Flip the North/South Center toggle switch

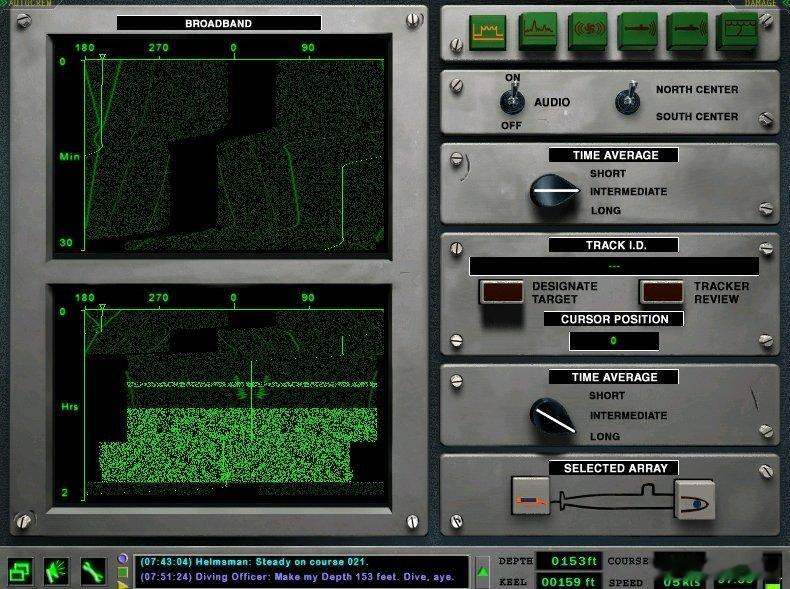(628, 99)
